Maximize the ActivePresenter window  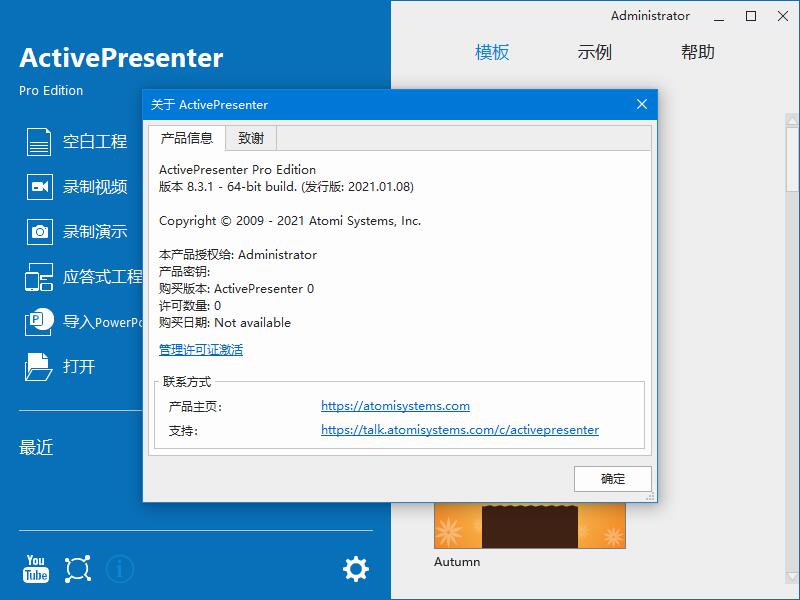coord(751,16)
